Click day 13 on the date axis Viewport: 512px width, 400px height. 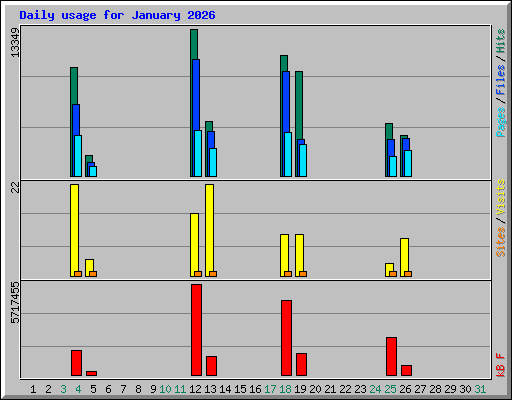click(210, 389)
